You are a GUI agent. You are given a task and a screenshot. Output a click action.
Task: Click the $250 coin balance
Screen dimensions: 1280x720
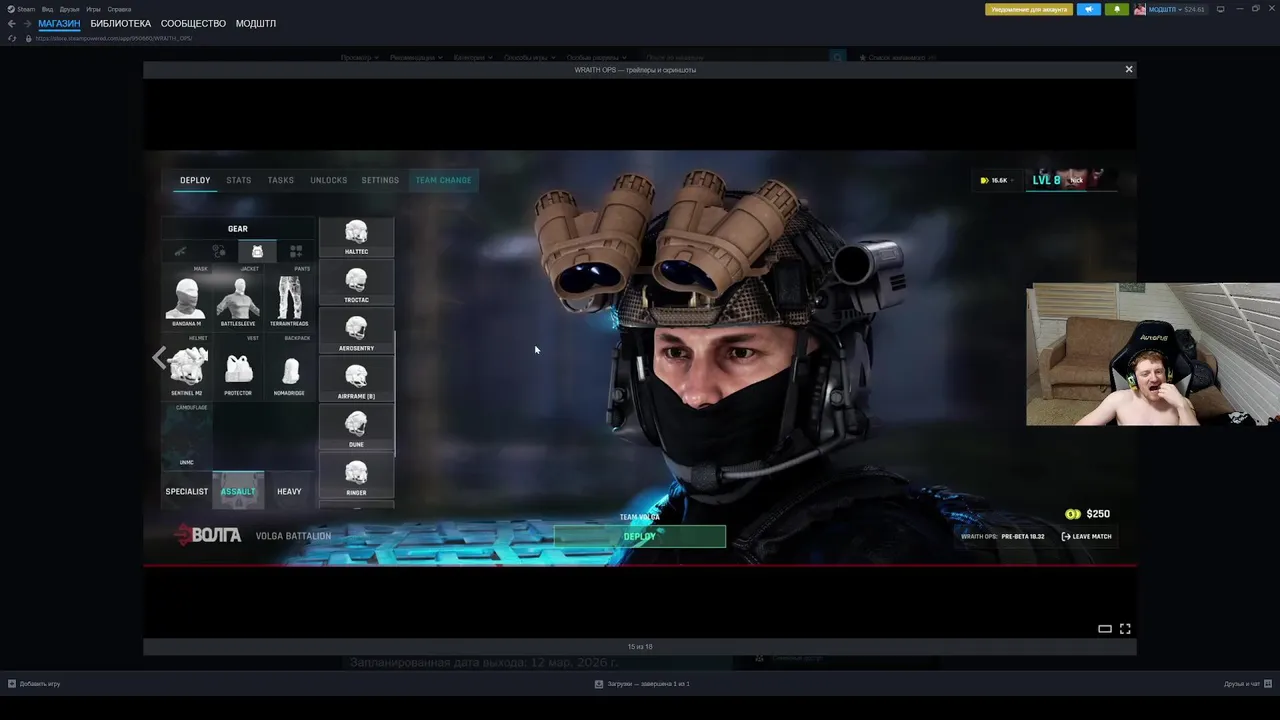1088,514
